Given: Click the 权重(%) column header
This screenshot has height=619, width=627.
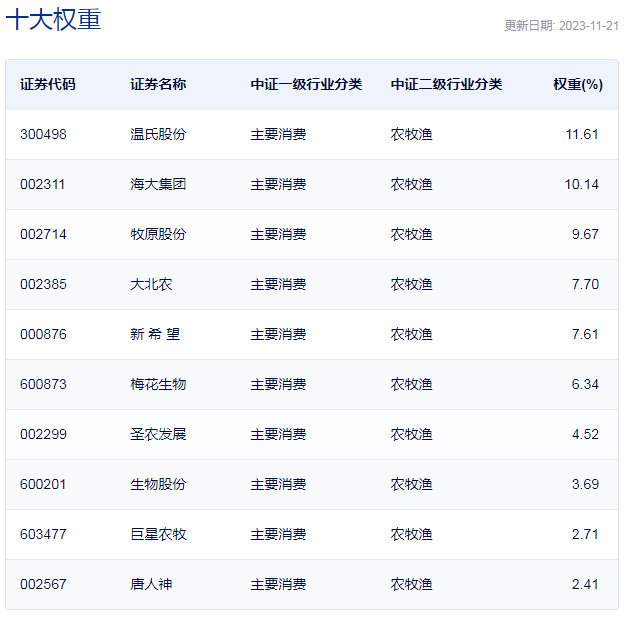Looking at the screenshot, I should coord(578,84).
